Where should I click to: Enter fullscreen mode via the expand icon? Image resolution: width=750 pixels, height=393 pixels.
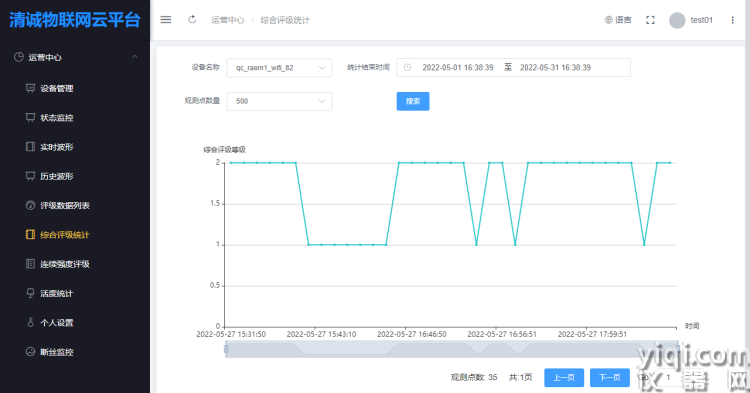[x=650, y=20]
